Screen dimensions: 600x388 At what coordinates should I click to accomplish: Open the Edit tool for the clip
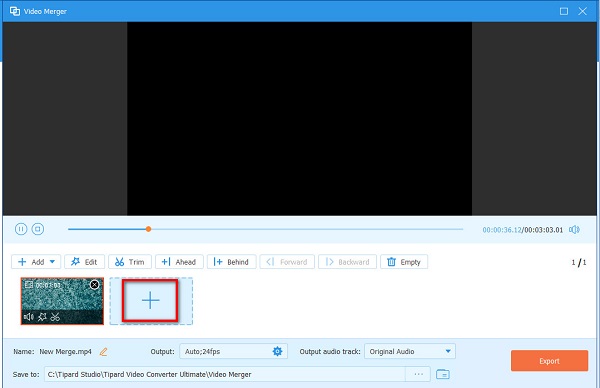click(84, 262)
